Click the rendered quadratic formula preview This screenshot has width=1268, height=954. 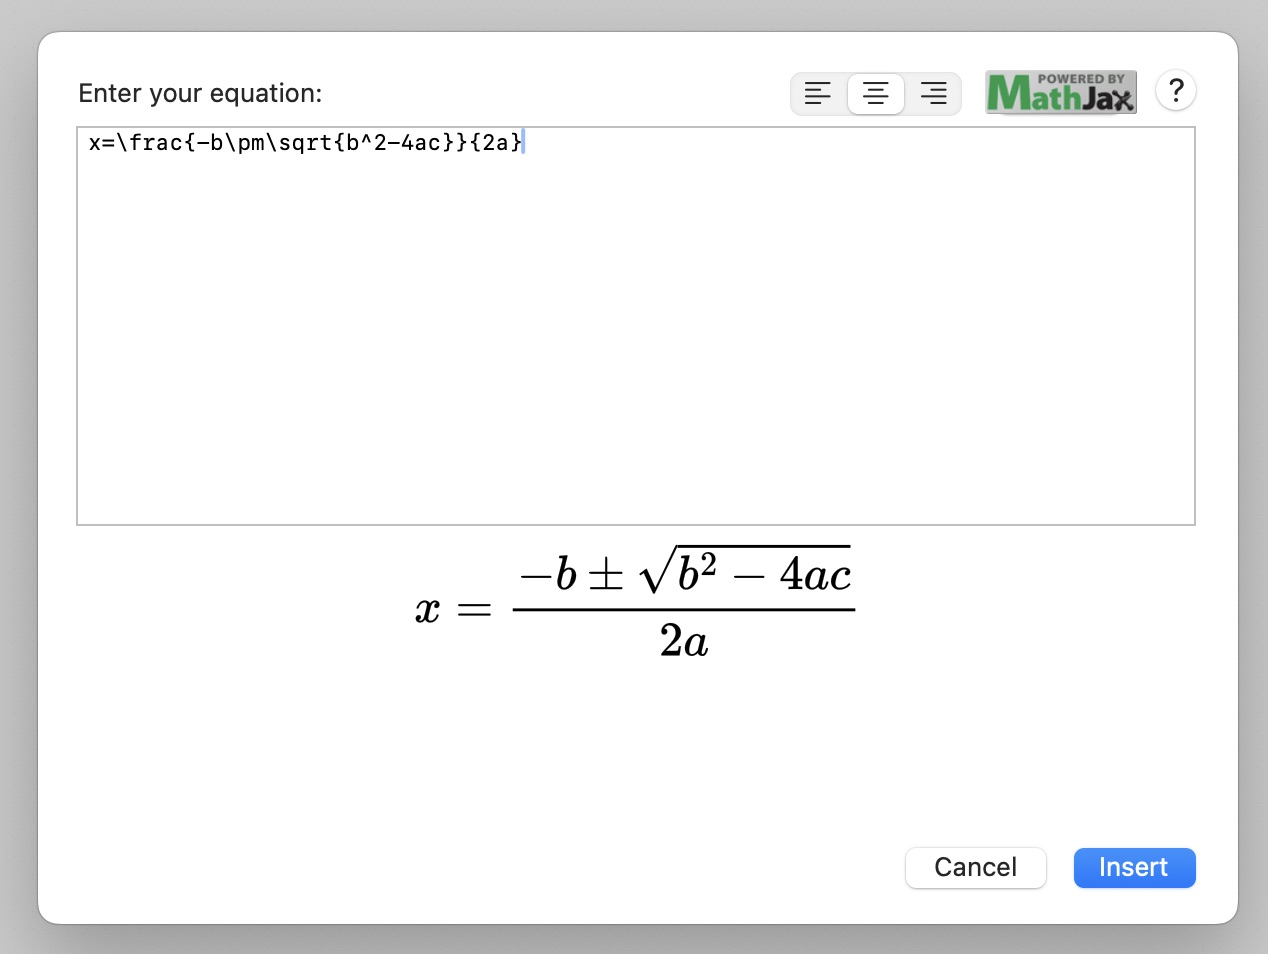634,602
